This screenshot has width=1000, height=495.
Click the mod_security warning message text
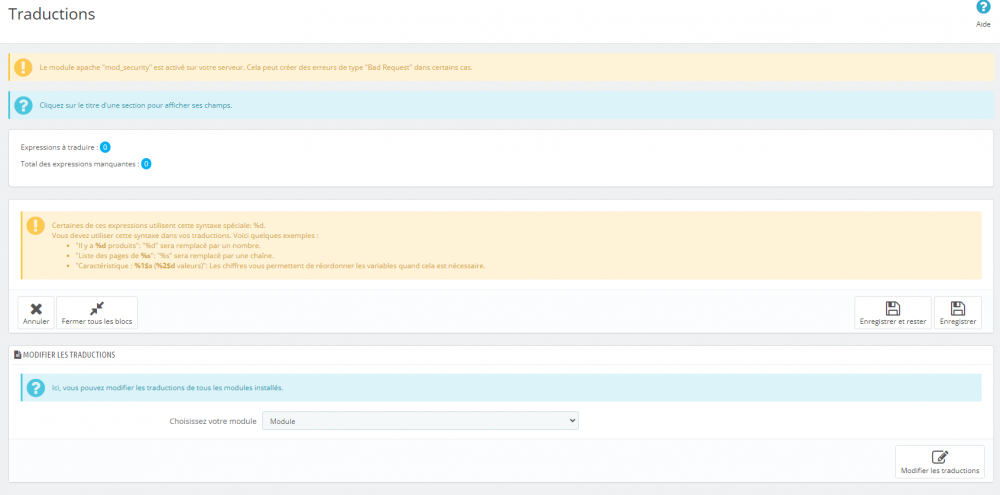pyautogui.click(x=256, y=67)
